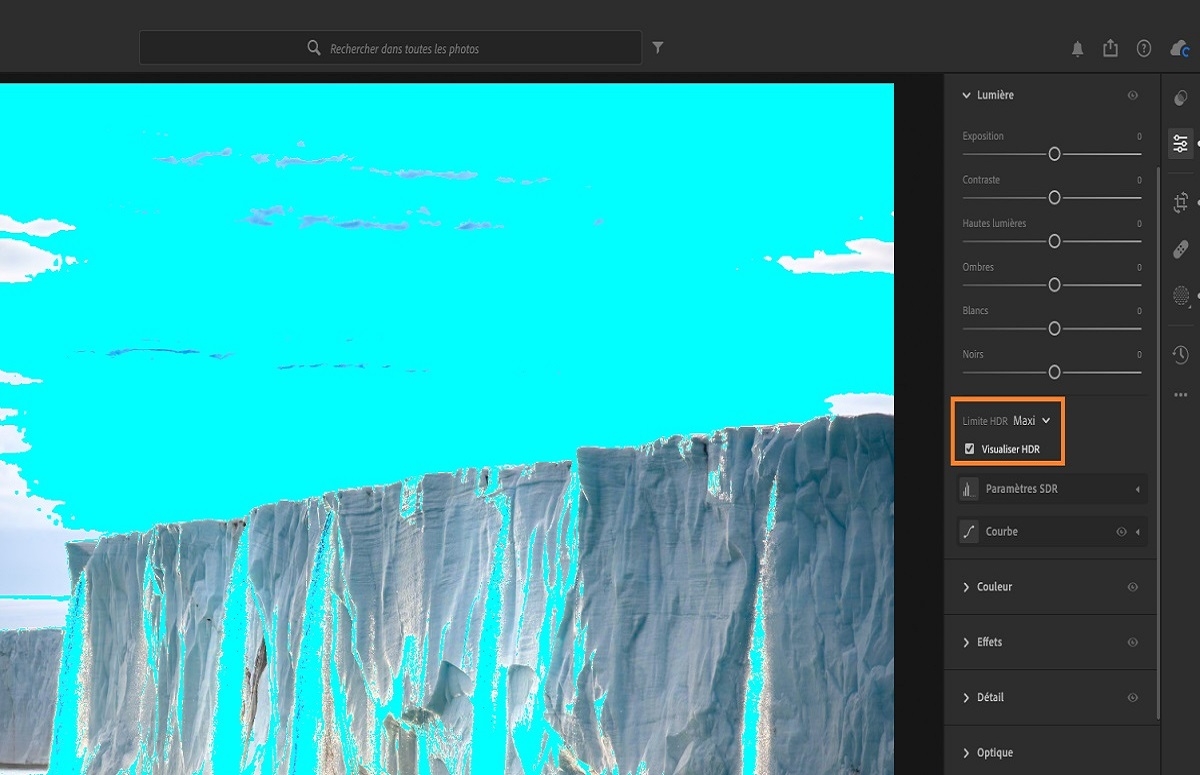
Task: Toggle visibility of the Lumière panel
Action: (x=1132, y=95)
